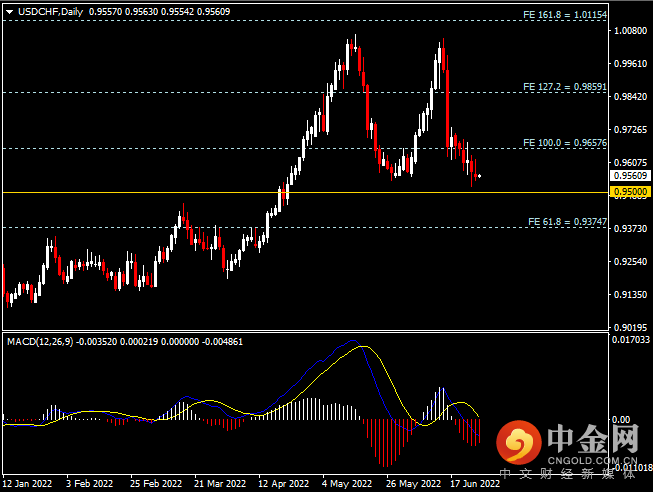Click the 0.97265 price axis value
This screenshot has width=653, height=492.
pyautogui.click(x=631, y=130)
